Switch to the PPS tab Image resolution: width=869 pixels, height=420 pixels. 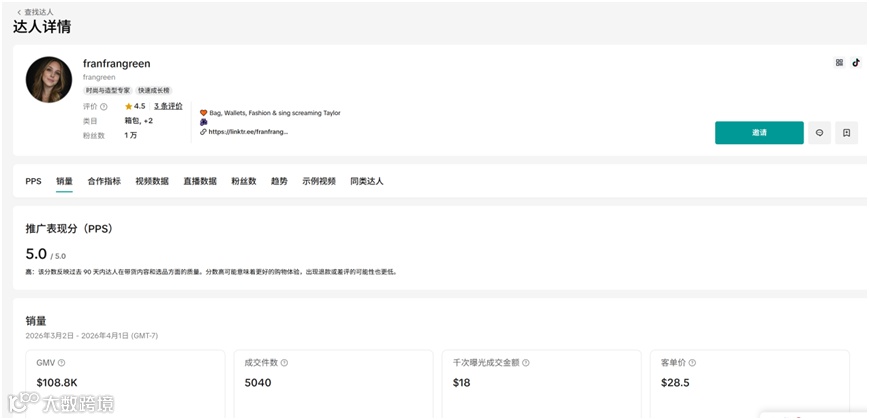pos(33,181)
